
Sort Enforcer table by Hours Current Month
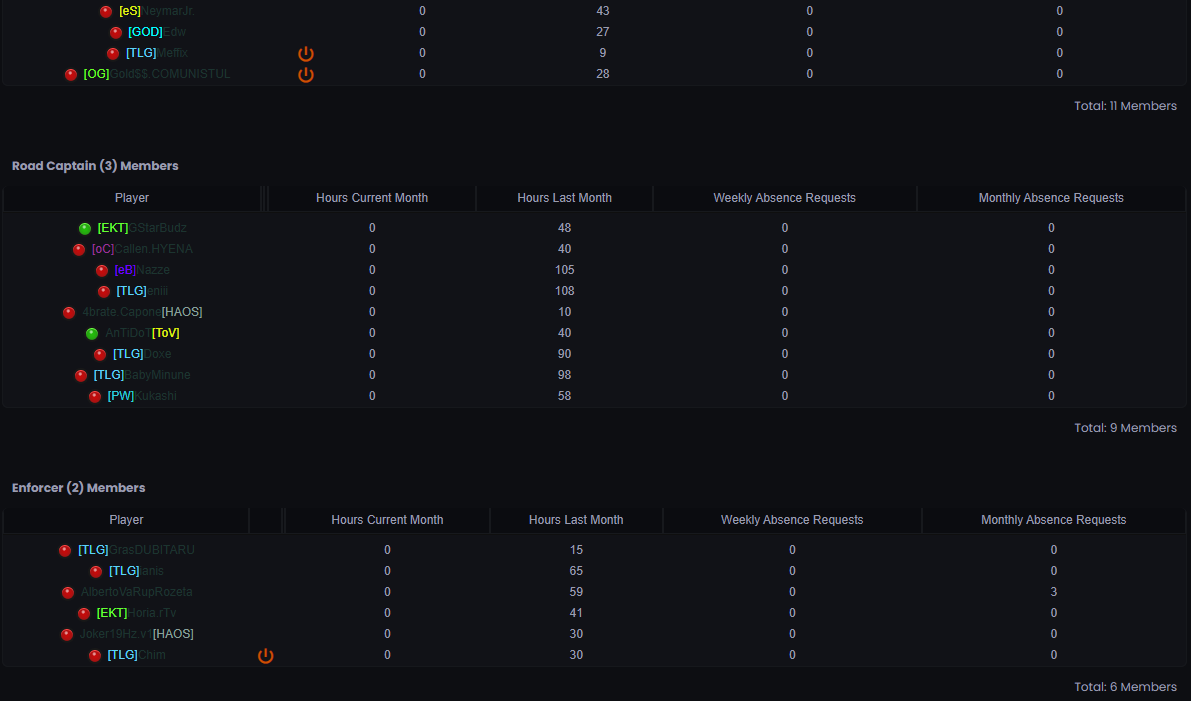pos(387,520)
